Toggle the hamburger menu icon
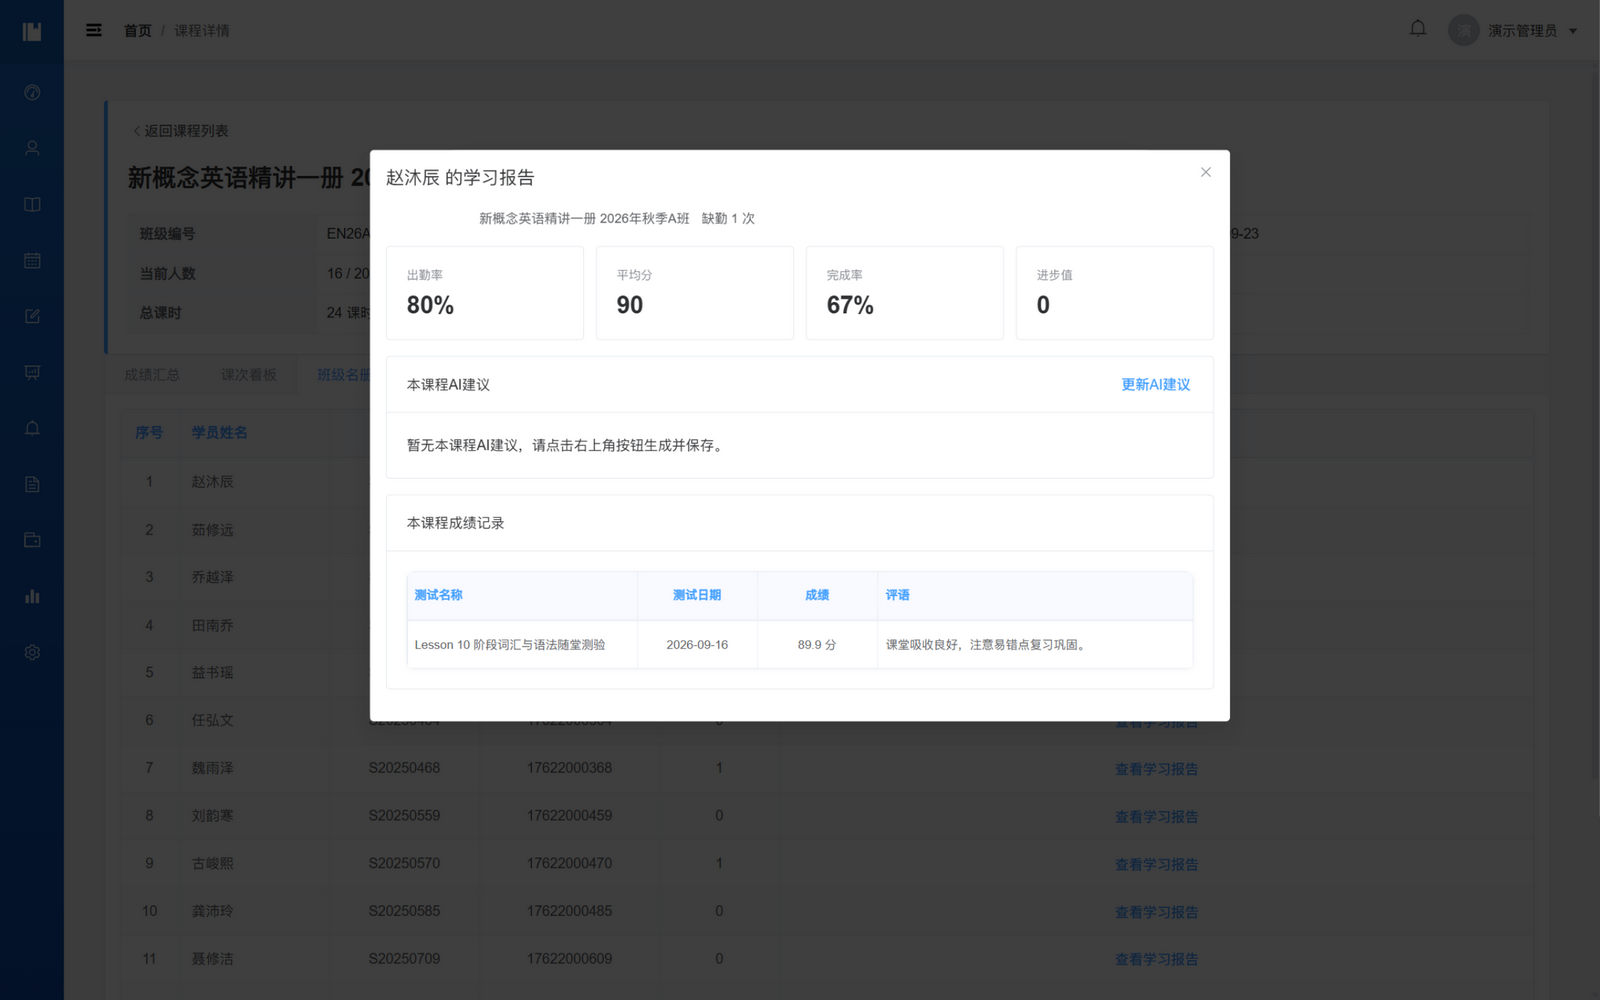1600x1000 pixels. [x=94, y=30]
